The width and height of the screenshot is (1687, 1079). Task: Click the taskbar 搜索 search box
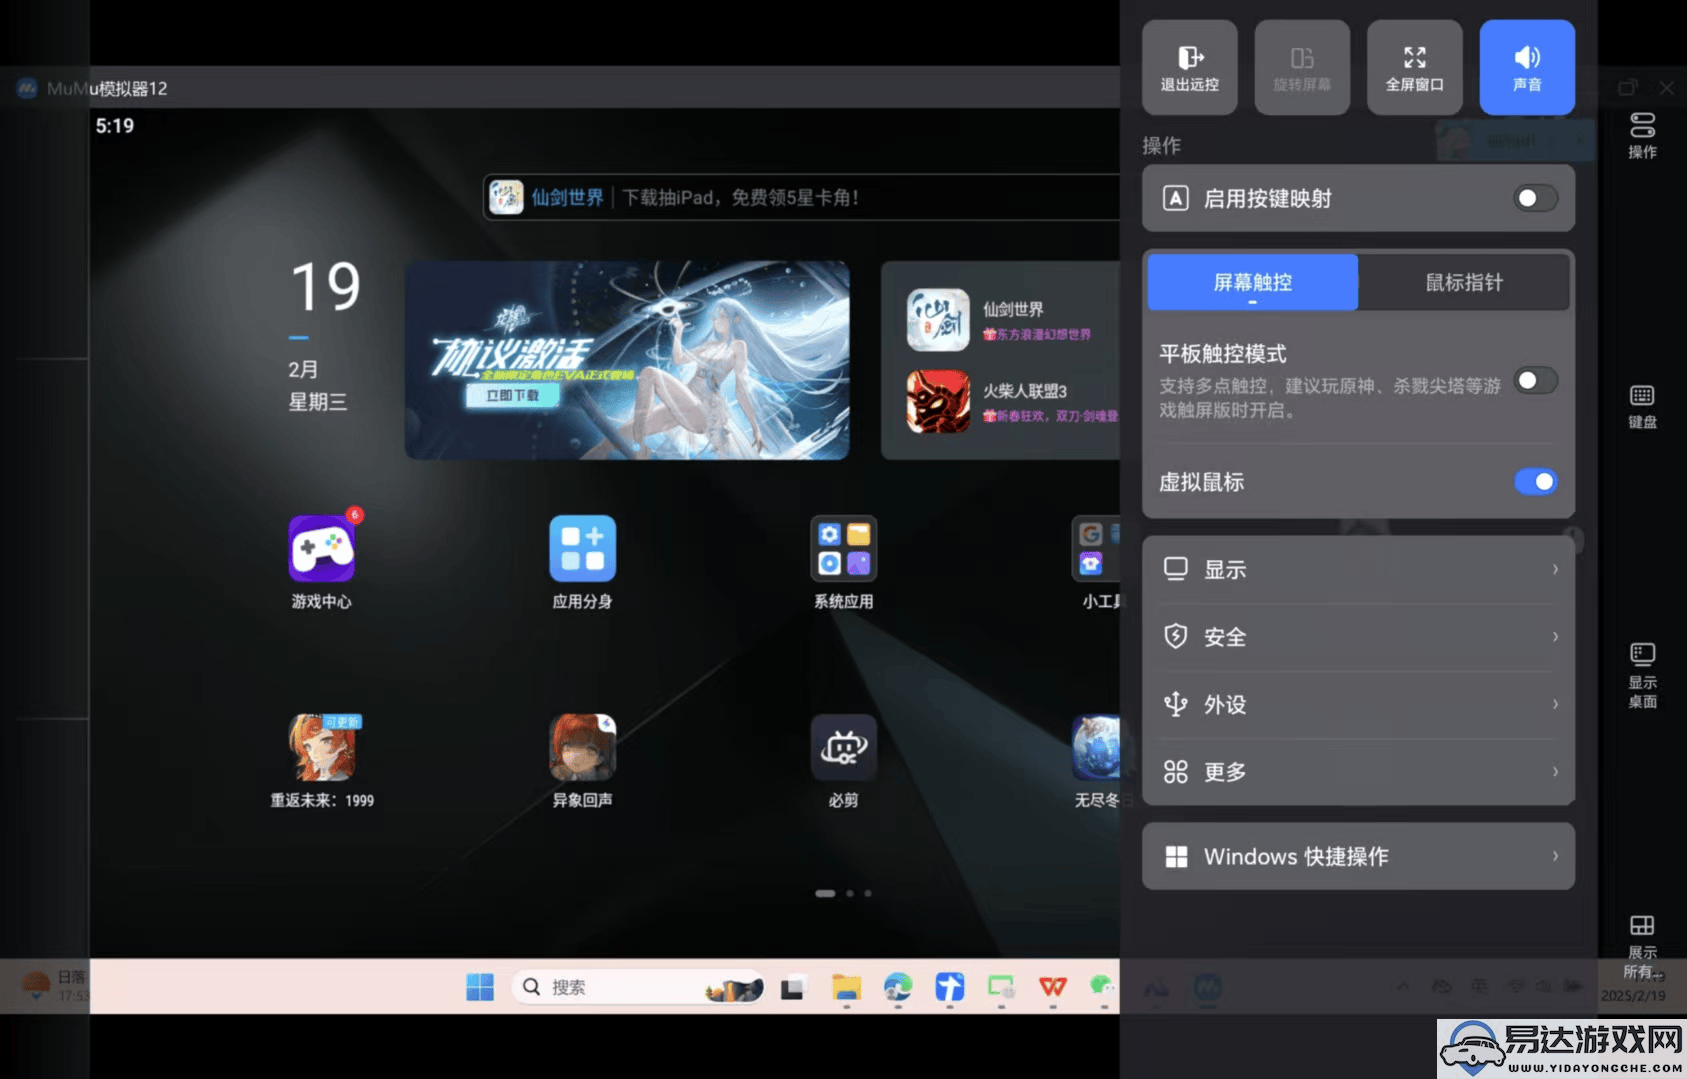click(x=638, y=987)
